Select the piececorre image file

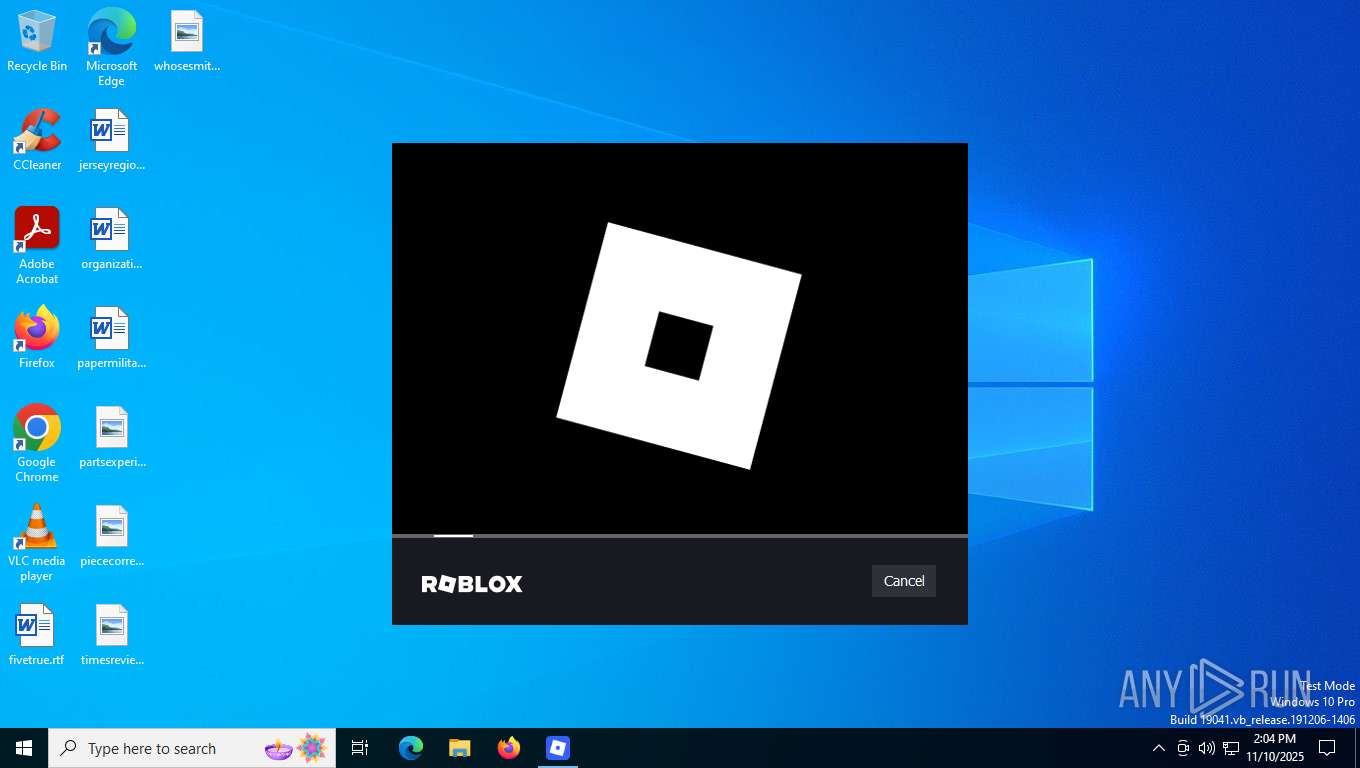111,537
